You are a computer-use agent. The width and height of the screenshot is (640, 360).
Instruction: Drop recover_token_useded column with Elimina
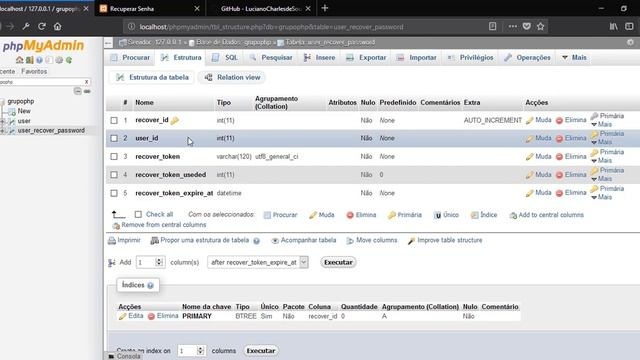coord(571,175)
